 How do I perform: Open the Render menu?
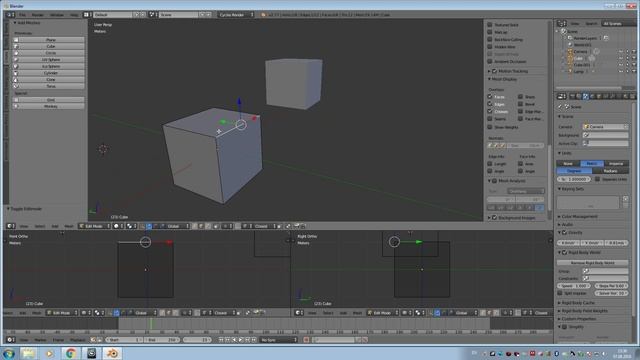pyautogui.click(x=38, y=15)
